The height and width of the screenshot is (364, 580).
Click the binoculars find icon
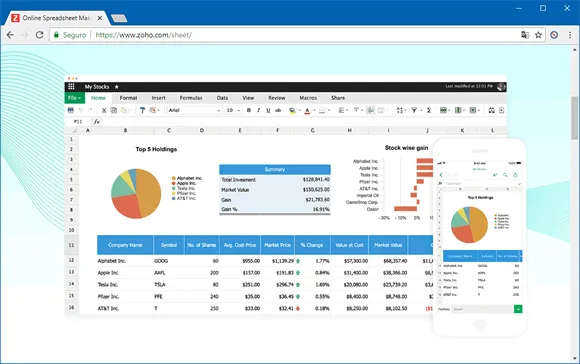point(491,110)
